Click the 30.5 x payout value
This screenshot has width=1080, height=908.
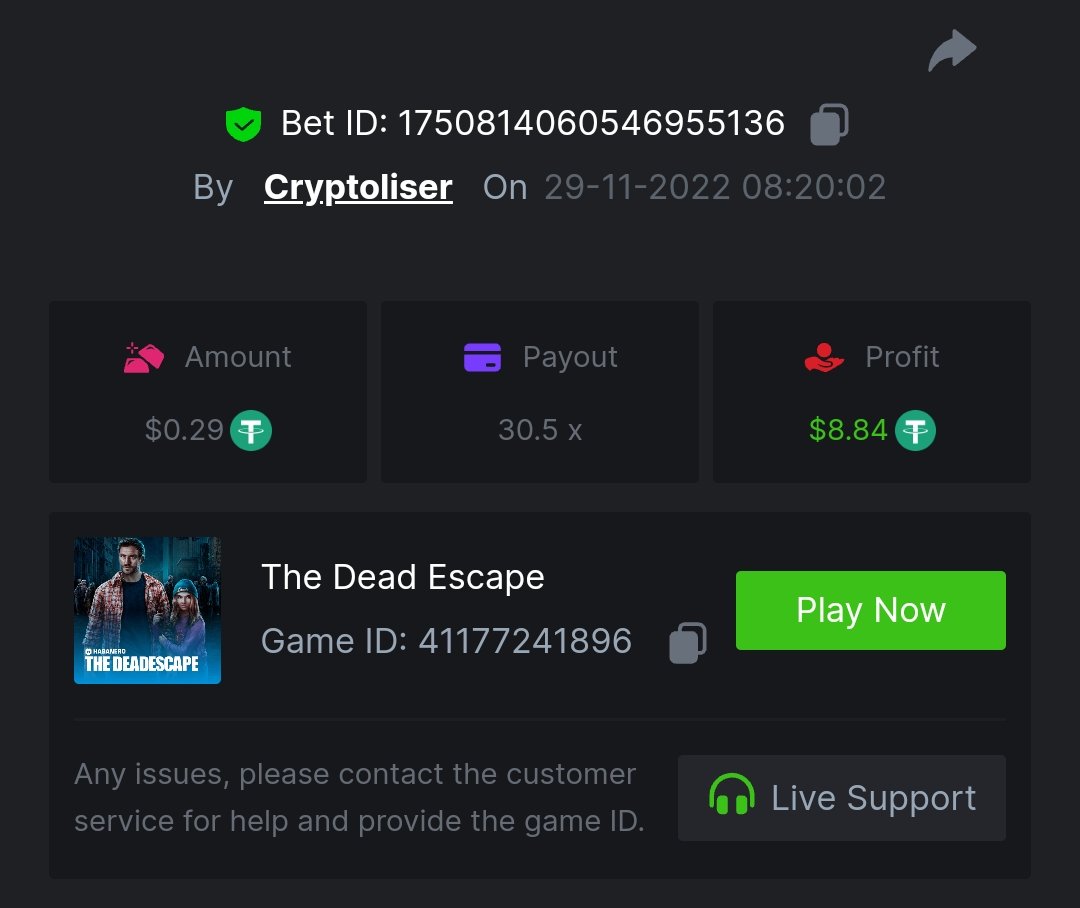(x=540, y=430)
